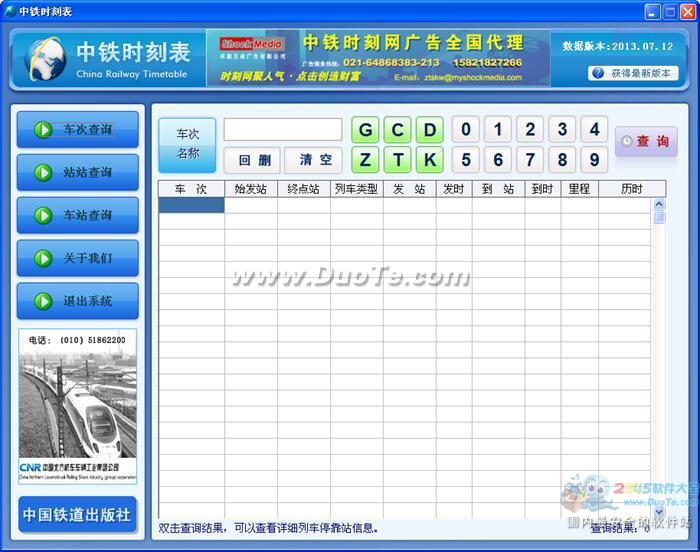Sort by 始发站 column header
This screenshot has width=700, height=552.
[251, 189]
